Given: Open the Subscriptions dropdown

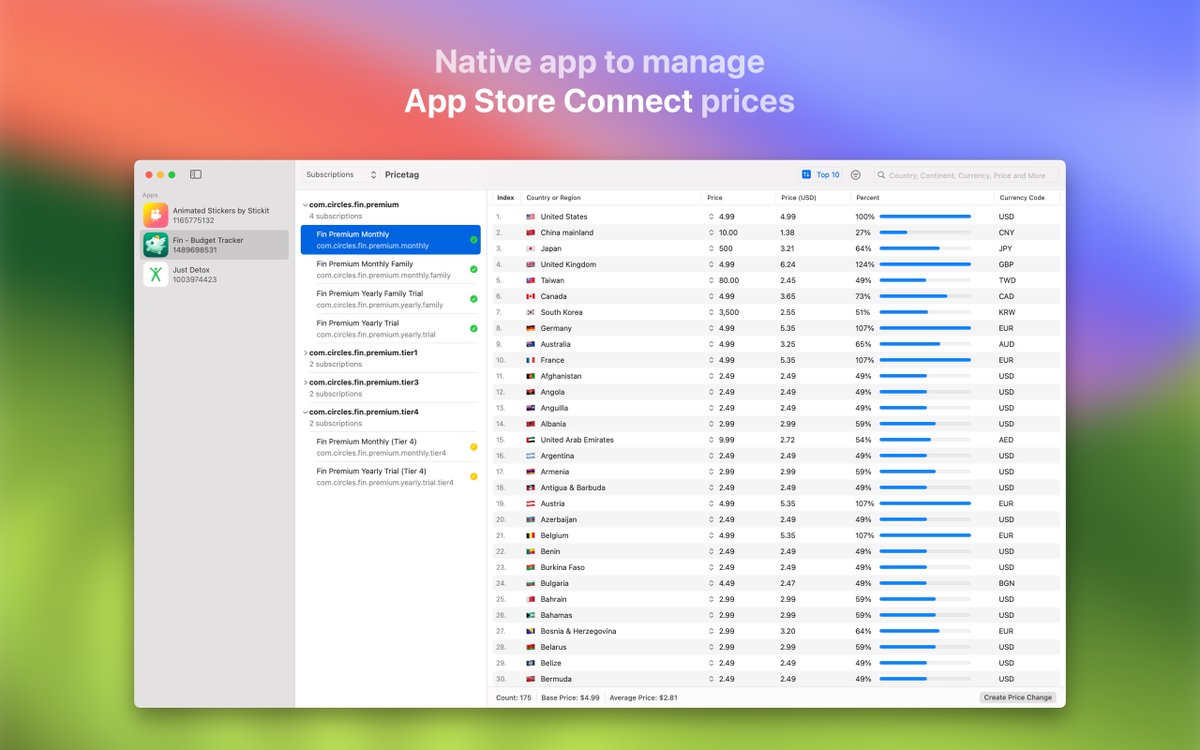Looking at the screenshot, I should tap(341, 175).
